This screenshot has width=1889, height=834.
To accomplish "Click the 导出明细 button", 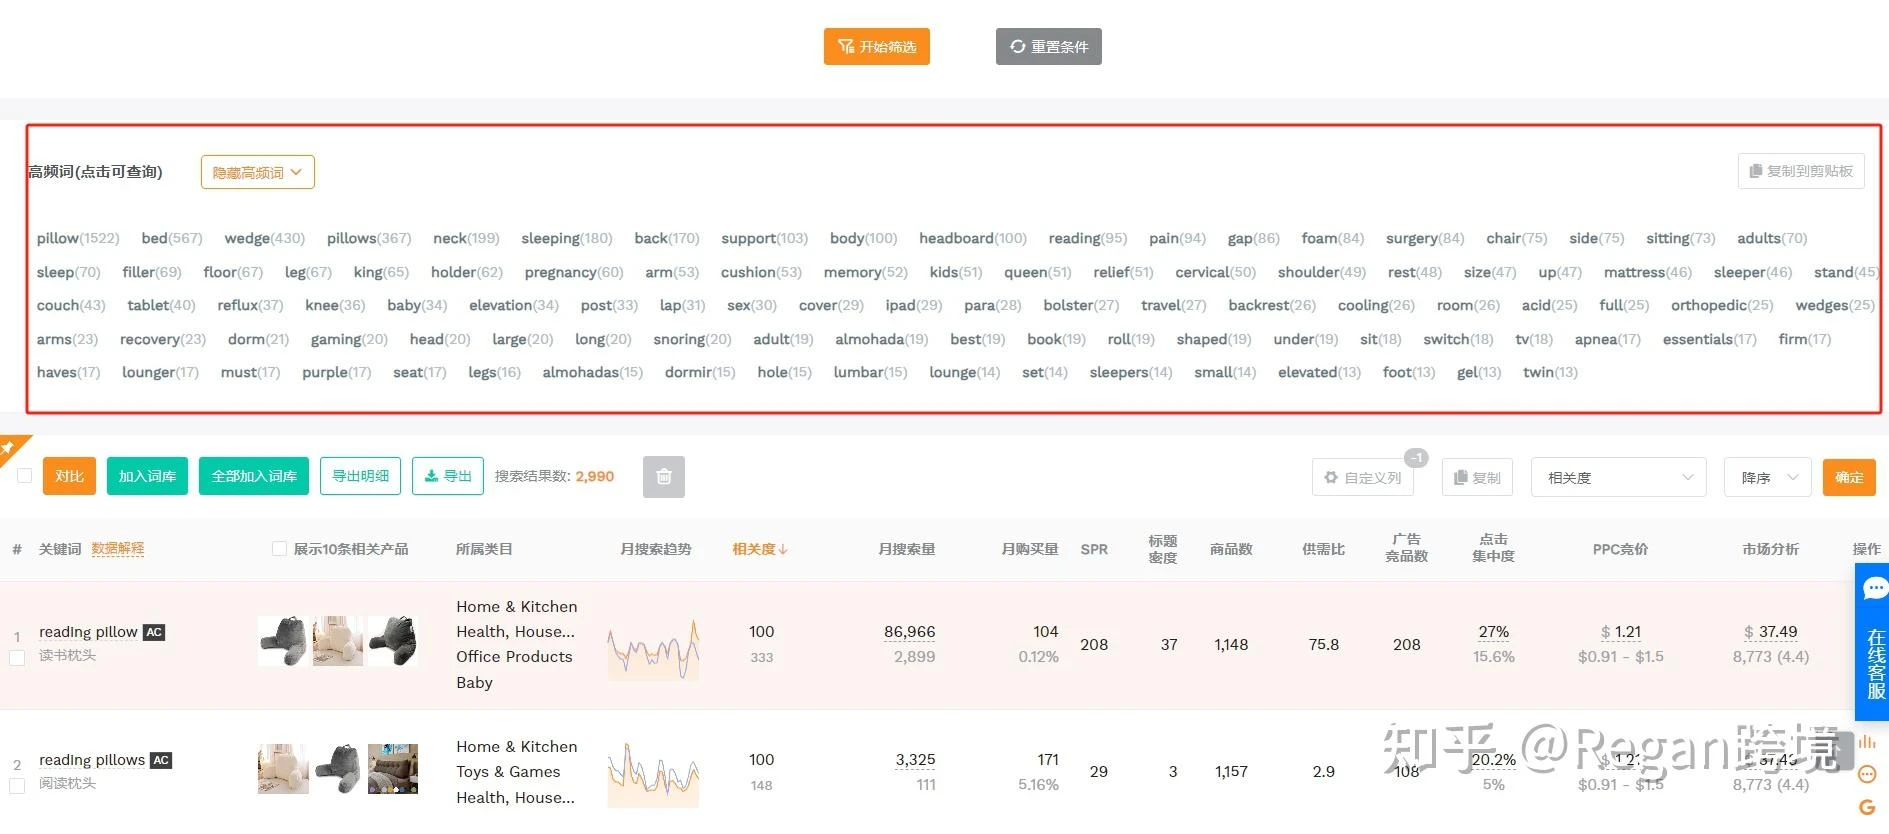I will coord(360,476).
